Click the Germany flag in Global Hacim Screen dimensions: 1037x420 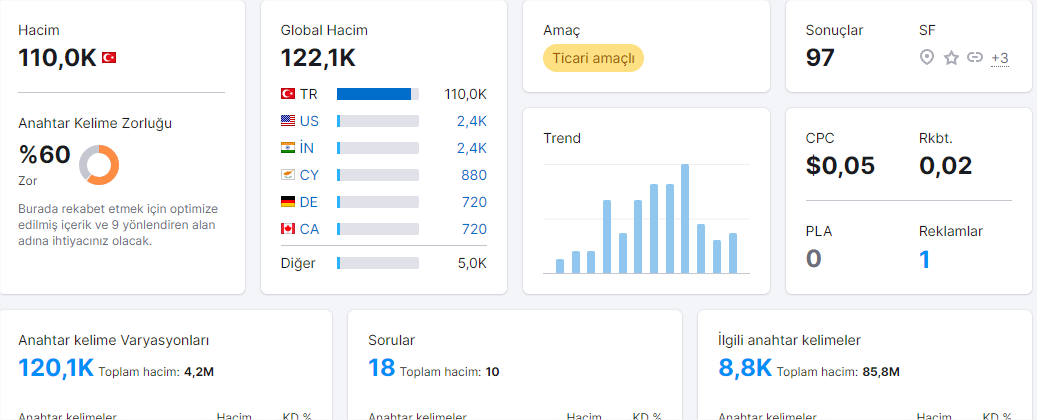click(288, 202)
